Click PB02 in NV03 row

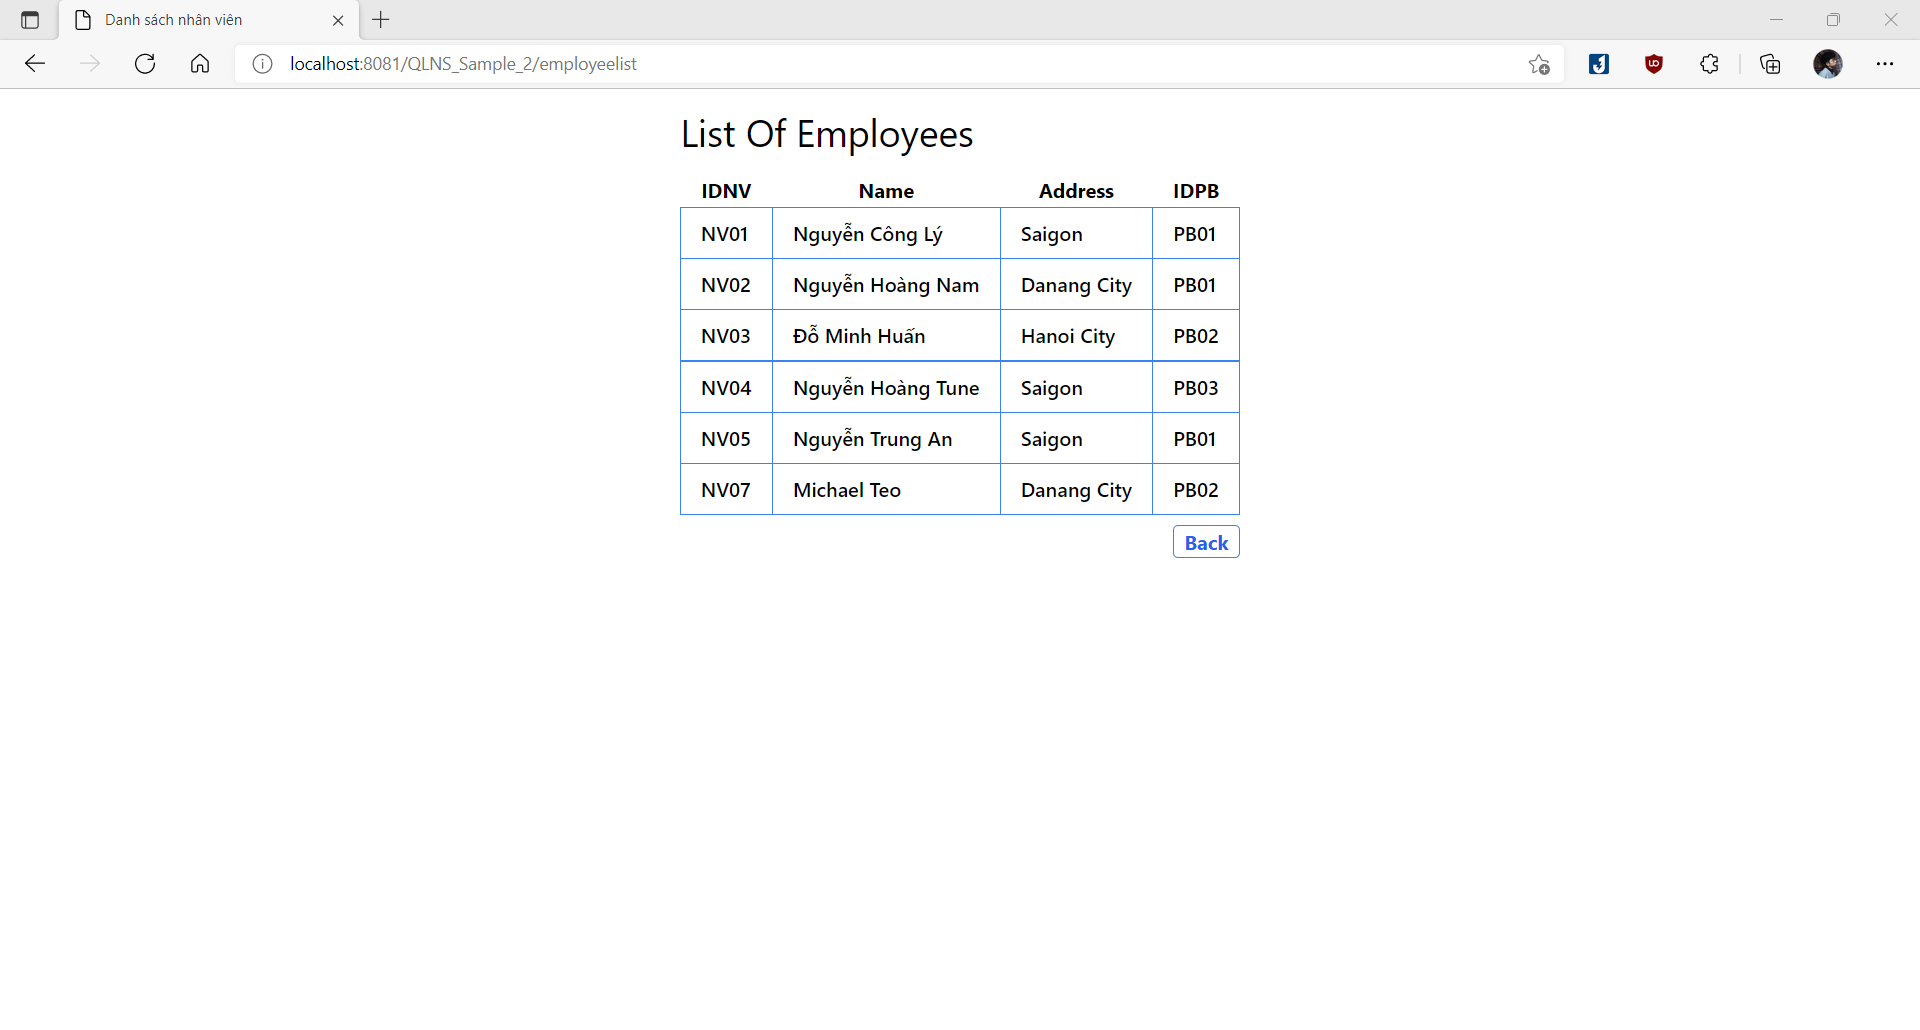pyautogui.click(x=1196, y=336)
